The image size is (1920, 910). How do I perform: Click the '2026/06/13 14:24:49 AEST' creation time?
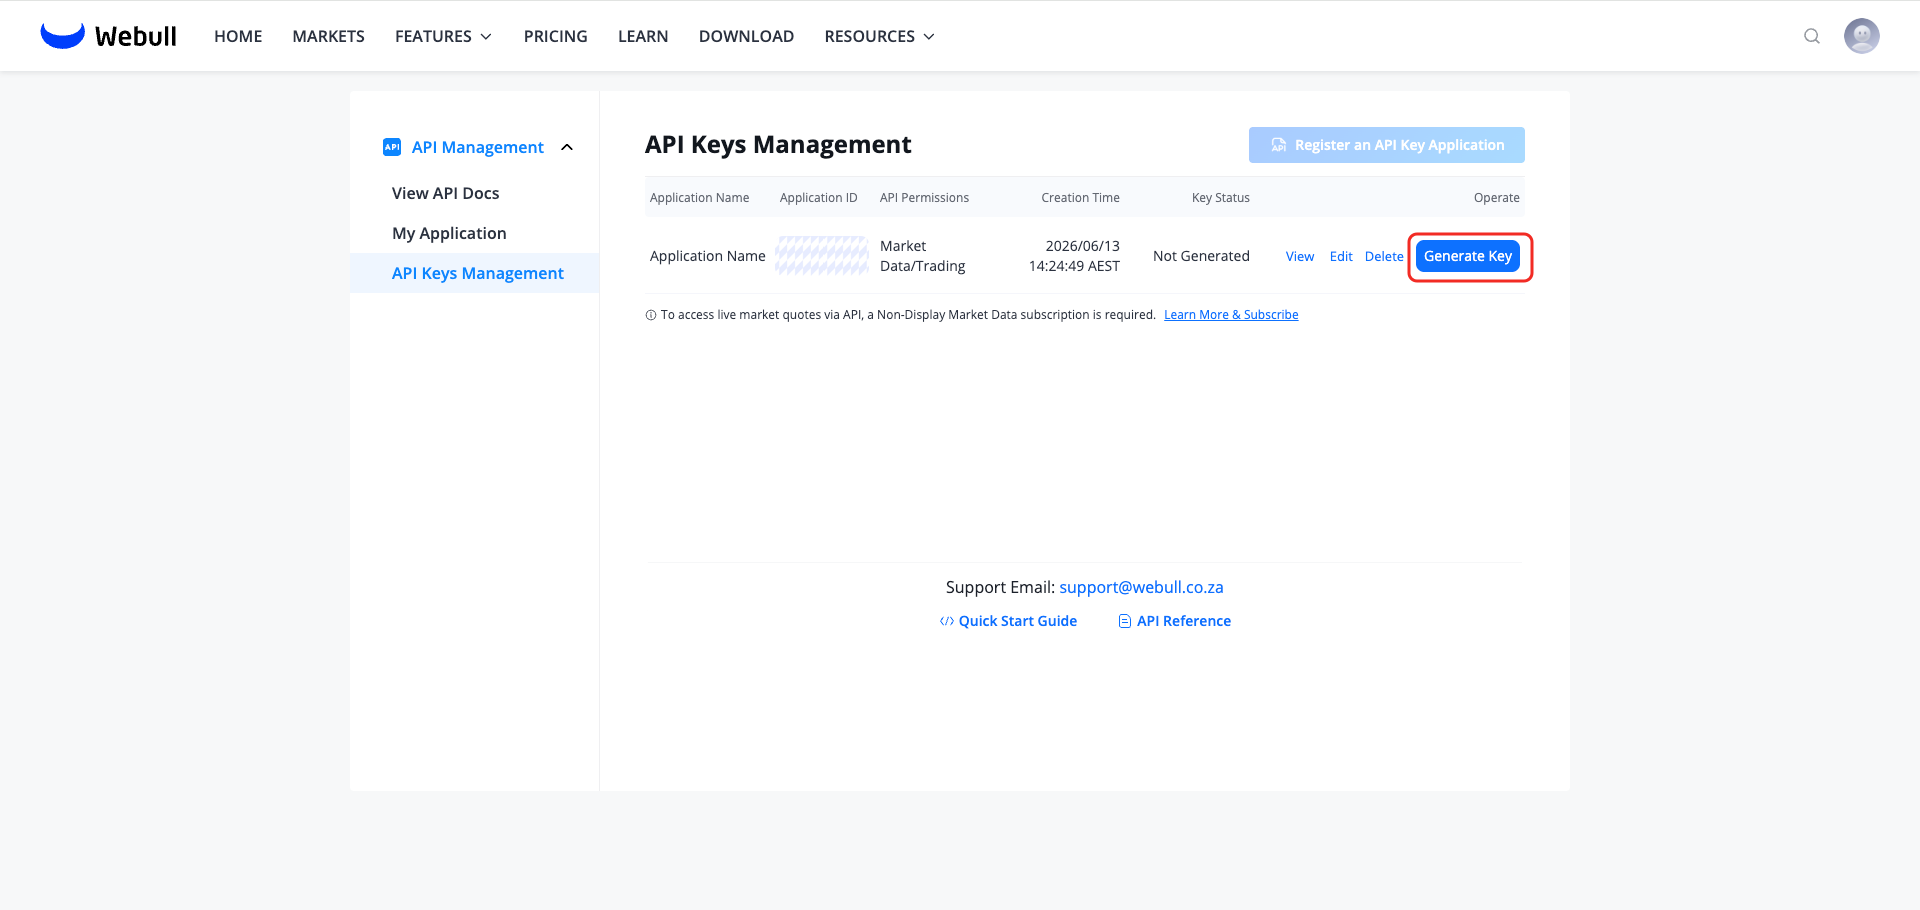coord(1074,256)
